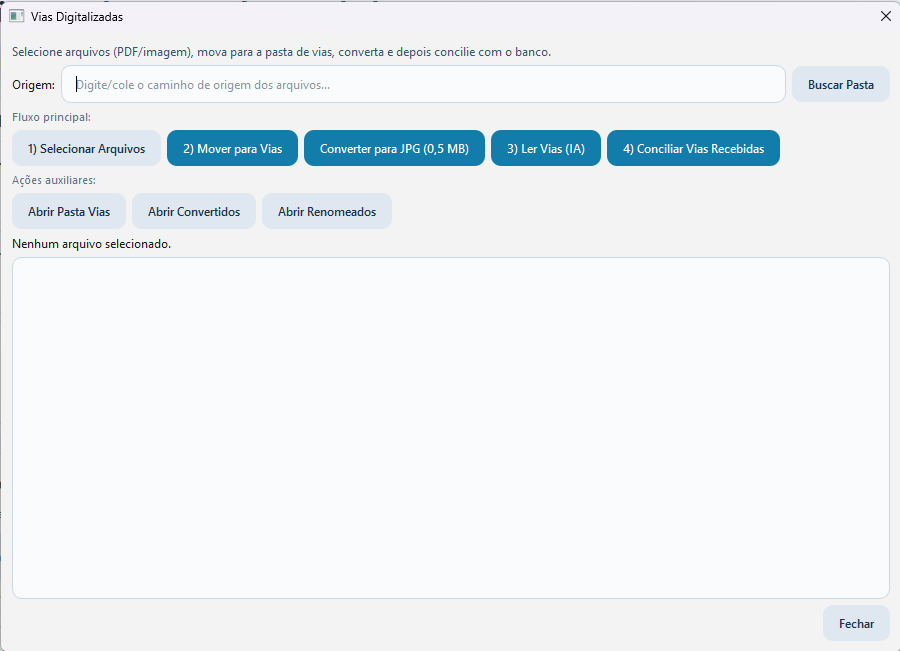Viewport: 900px width, 651px height.
Task: Click 2) Mover para Vias button
Action: pyautogui.click(x=232, y=148)
